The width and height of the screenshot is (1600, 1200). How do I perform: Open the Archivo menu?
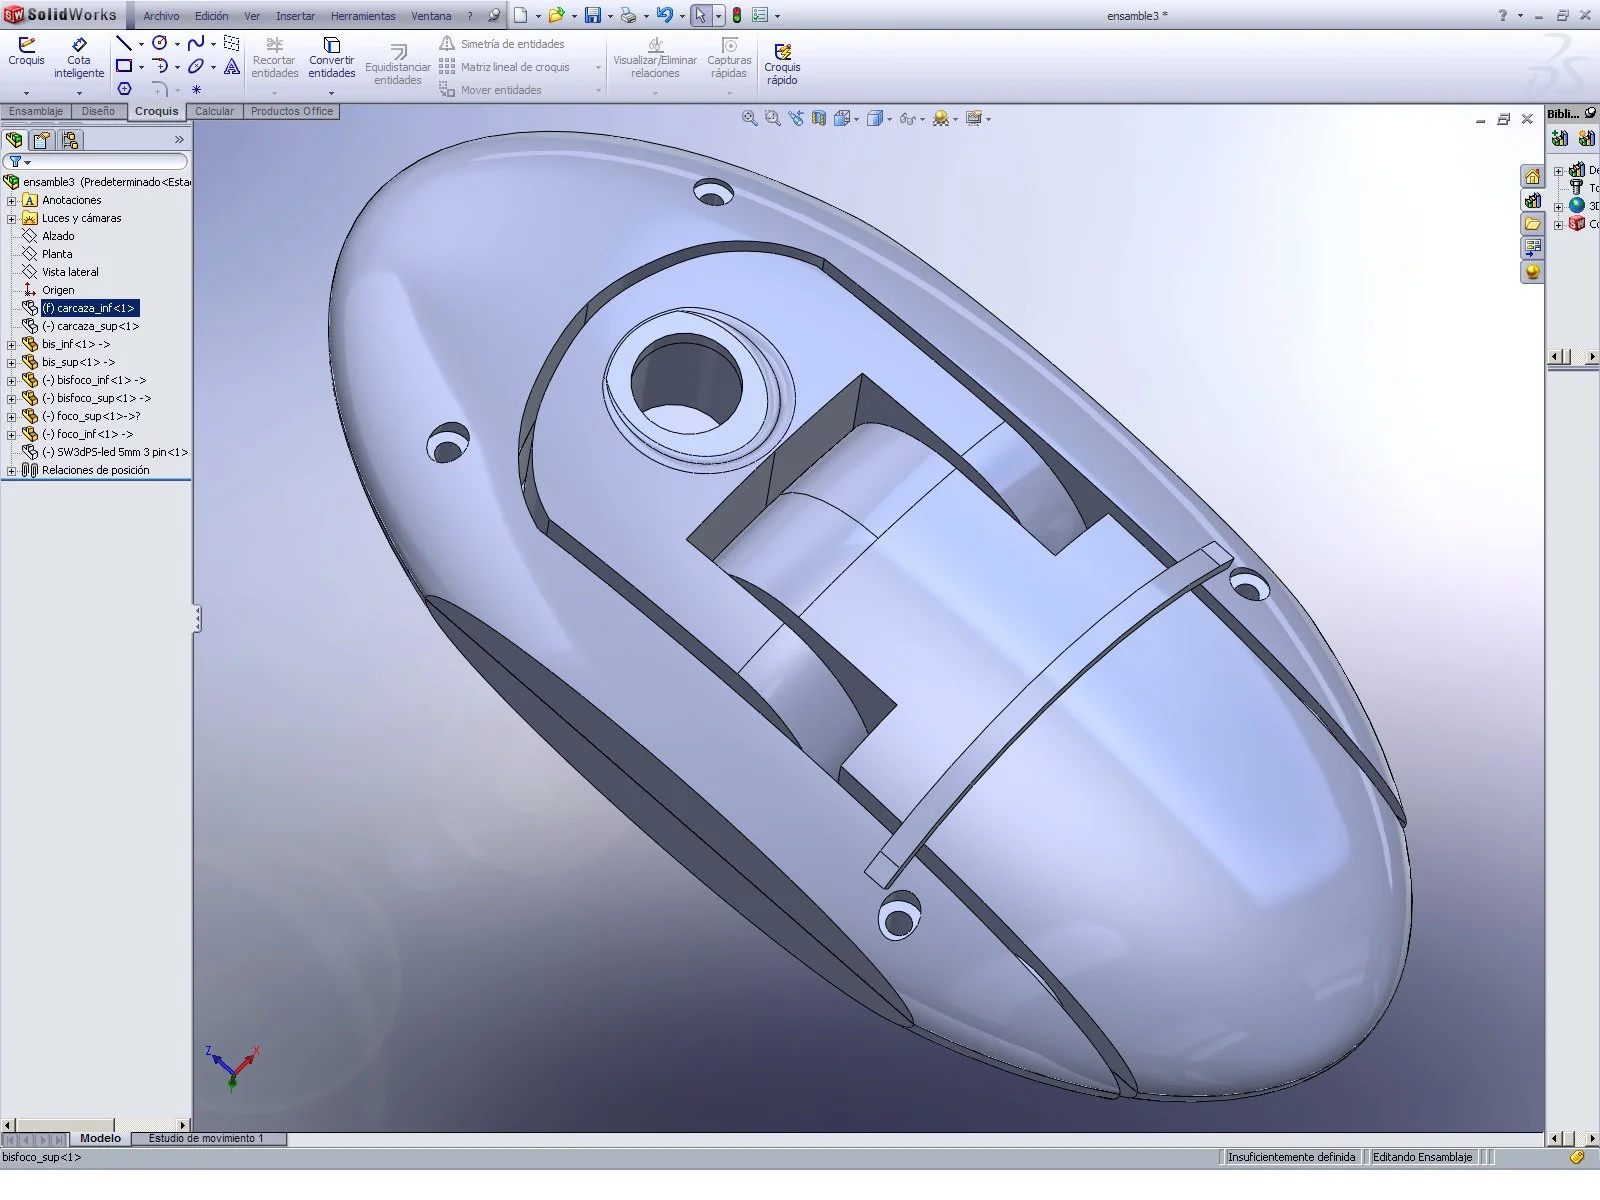pos(161,16)
